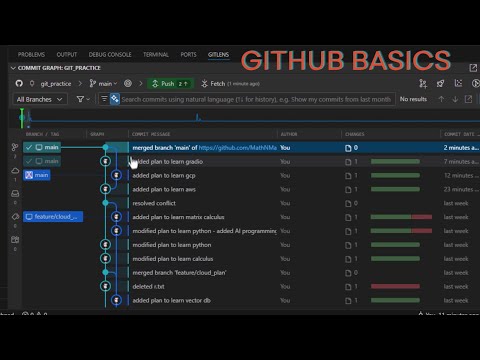Viewport: 480px width, 360px height.
Task: Click avatar node of 'added plan to learn vector db'
Action: pyautogui.click(x=116, y=300)
